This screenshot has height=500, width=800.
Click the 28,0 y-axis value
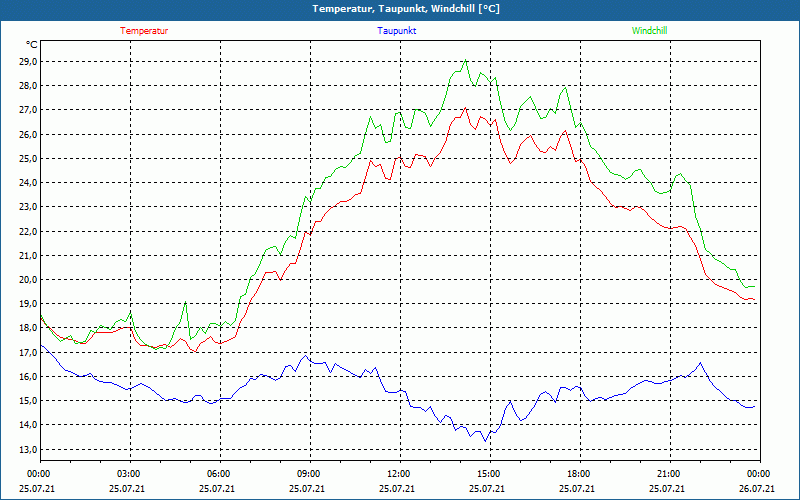point(28,86)
